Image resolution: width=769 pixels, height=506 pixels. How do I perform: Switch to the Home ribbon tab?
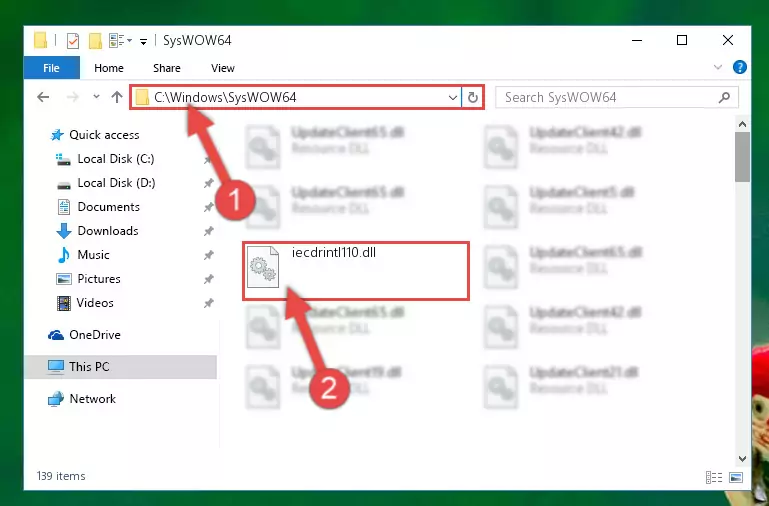(109, 68)
